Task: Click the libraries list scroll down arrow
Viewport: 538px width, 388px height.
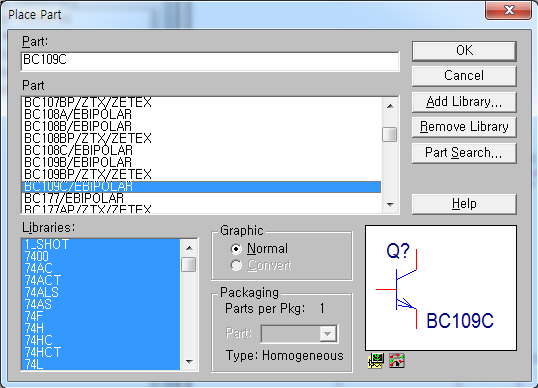Action: [189, 361]
